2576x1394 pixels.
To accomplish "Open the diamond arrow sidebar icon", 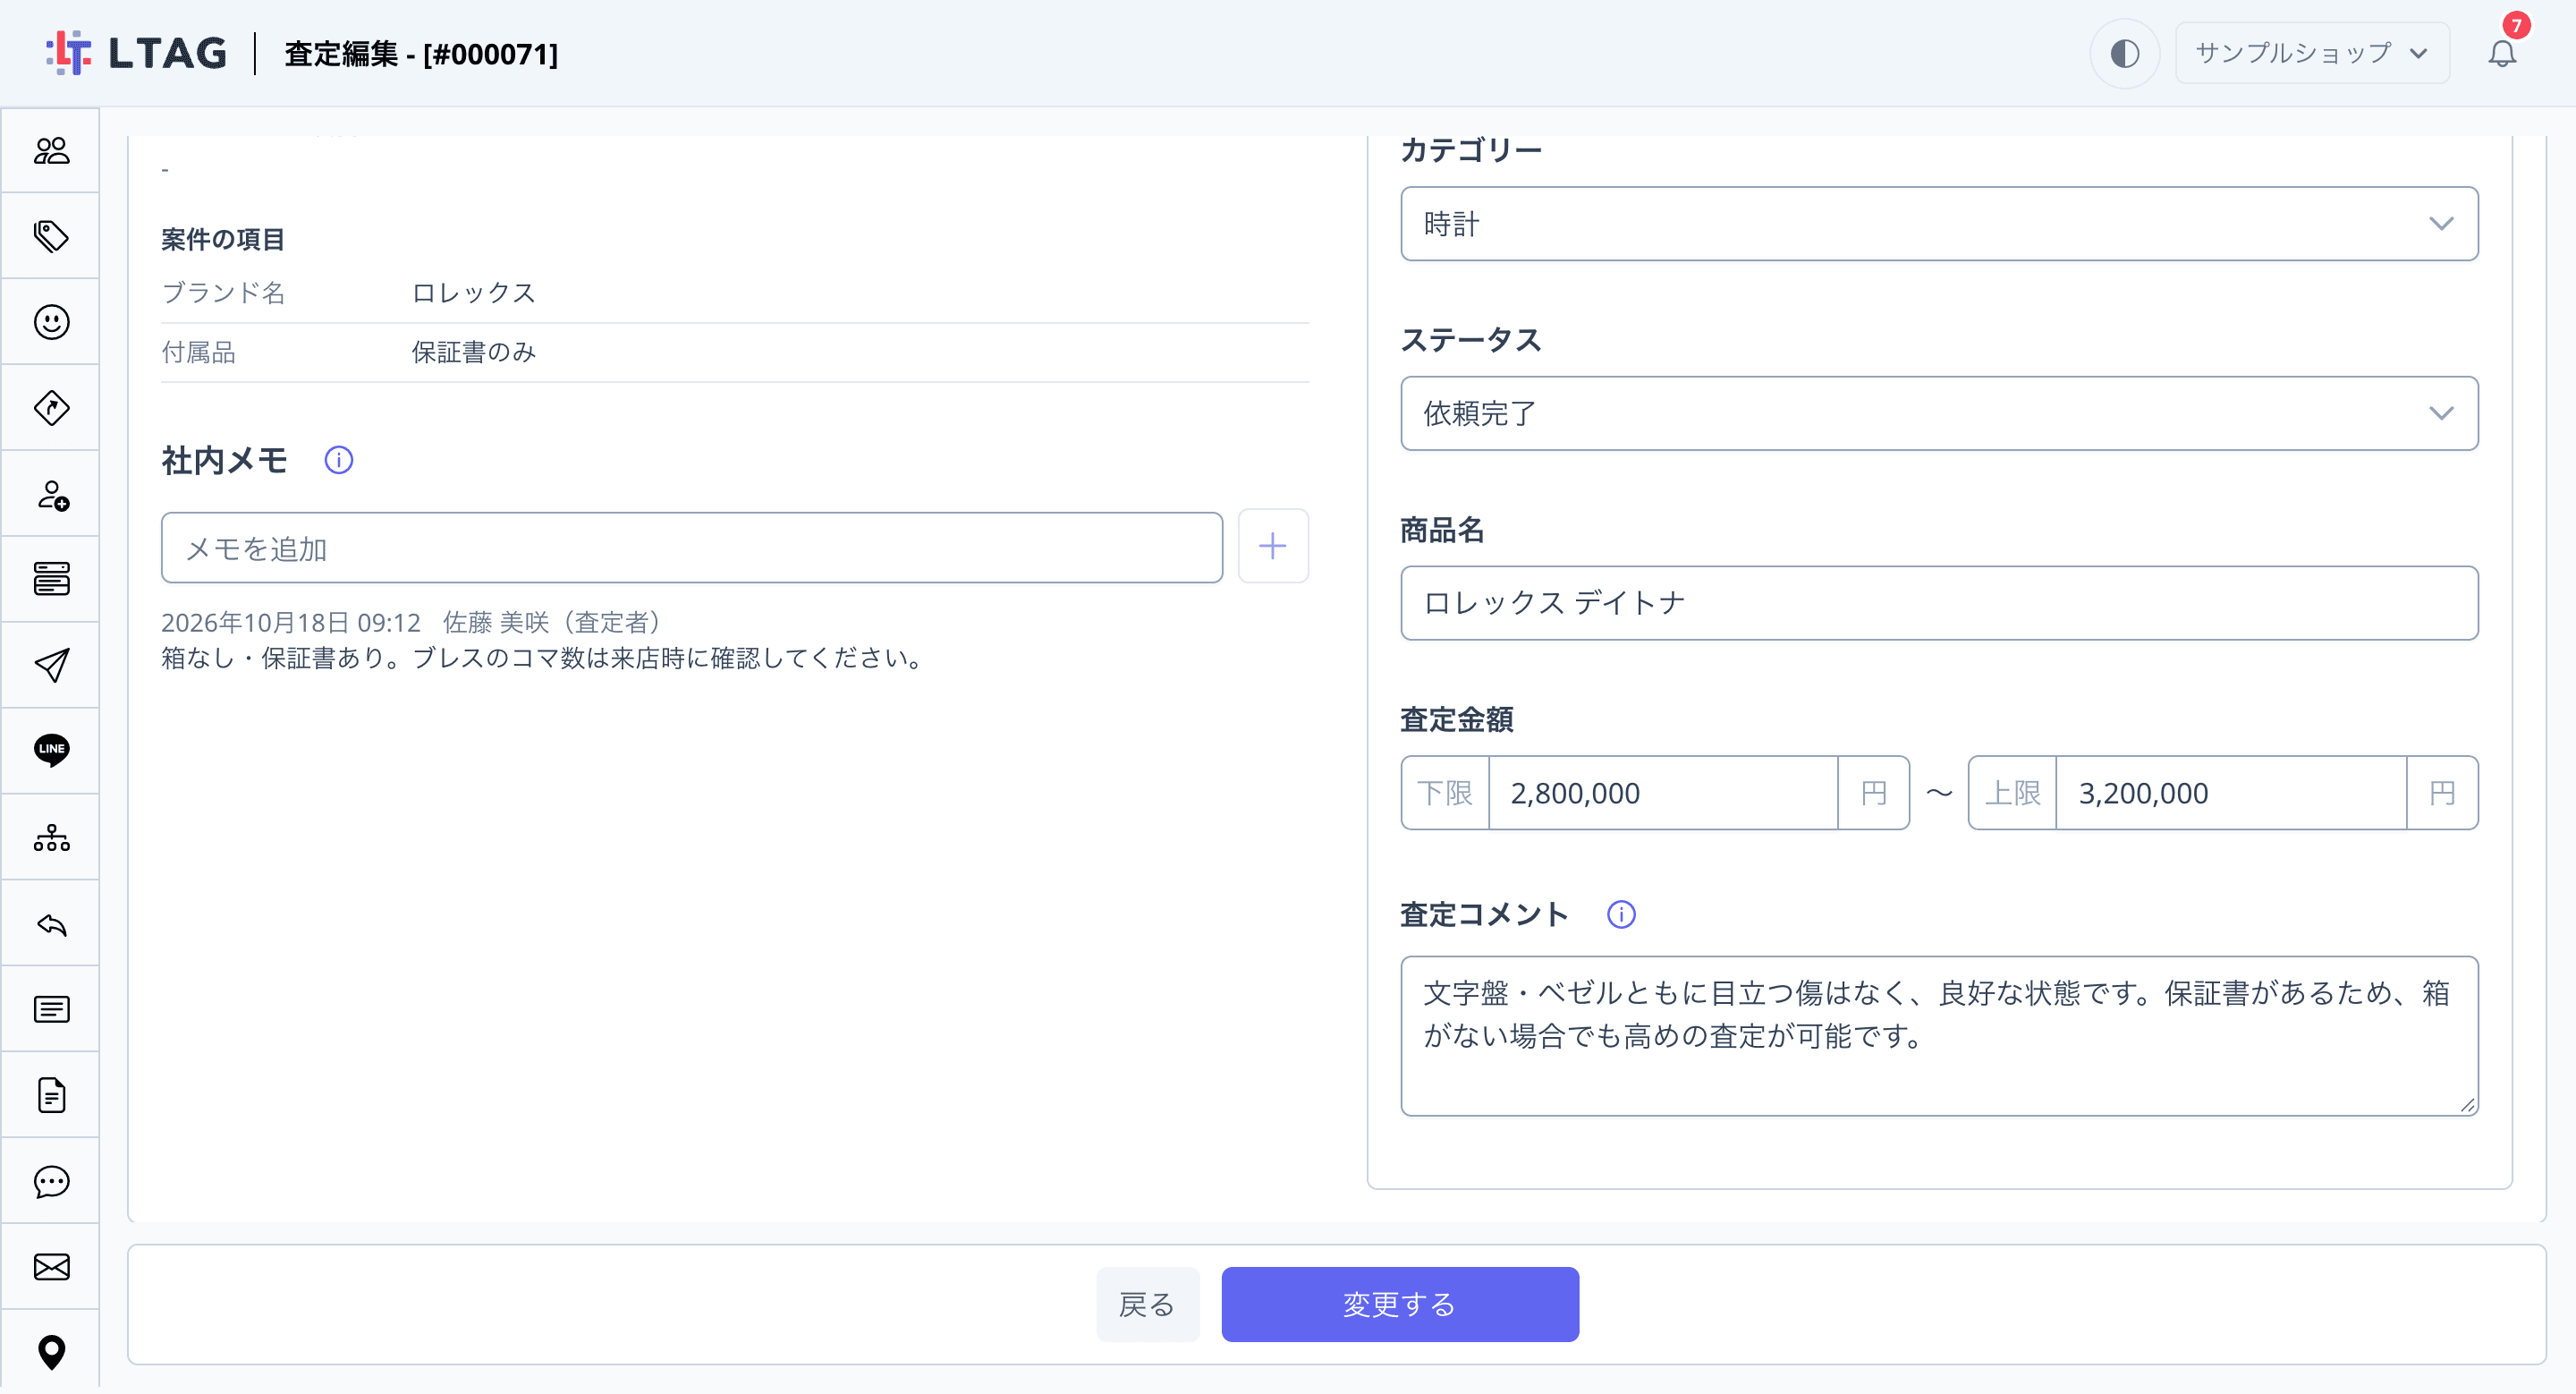I will click(x=51, y=408).
